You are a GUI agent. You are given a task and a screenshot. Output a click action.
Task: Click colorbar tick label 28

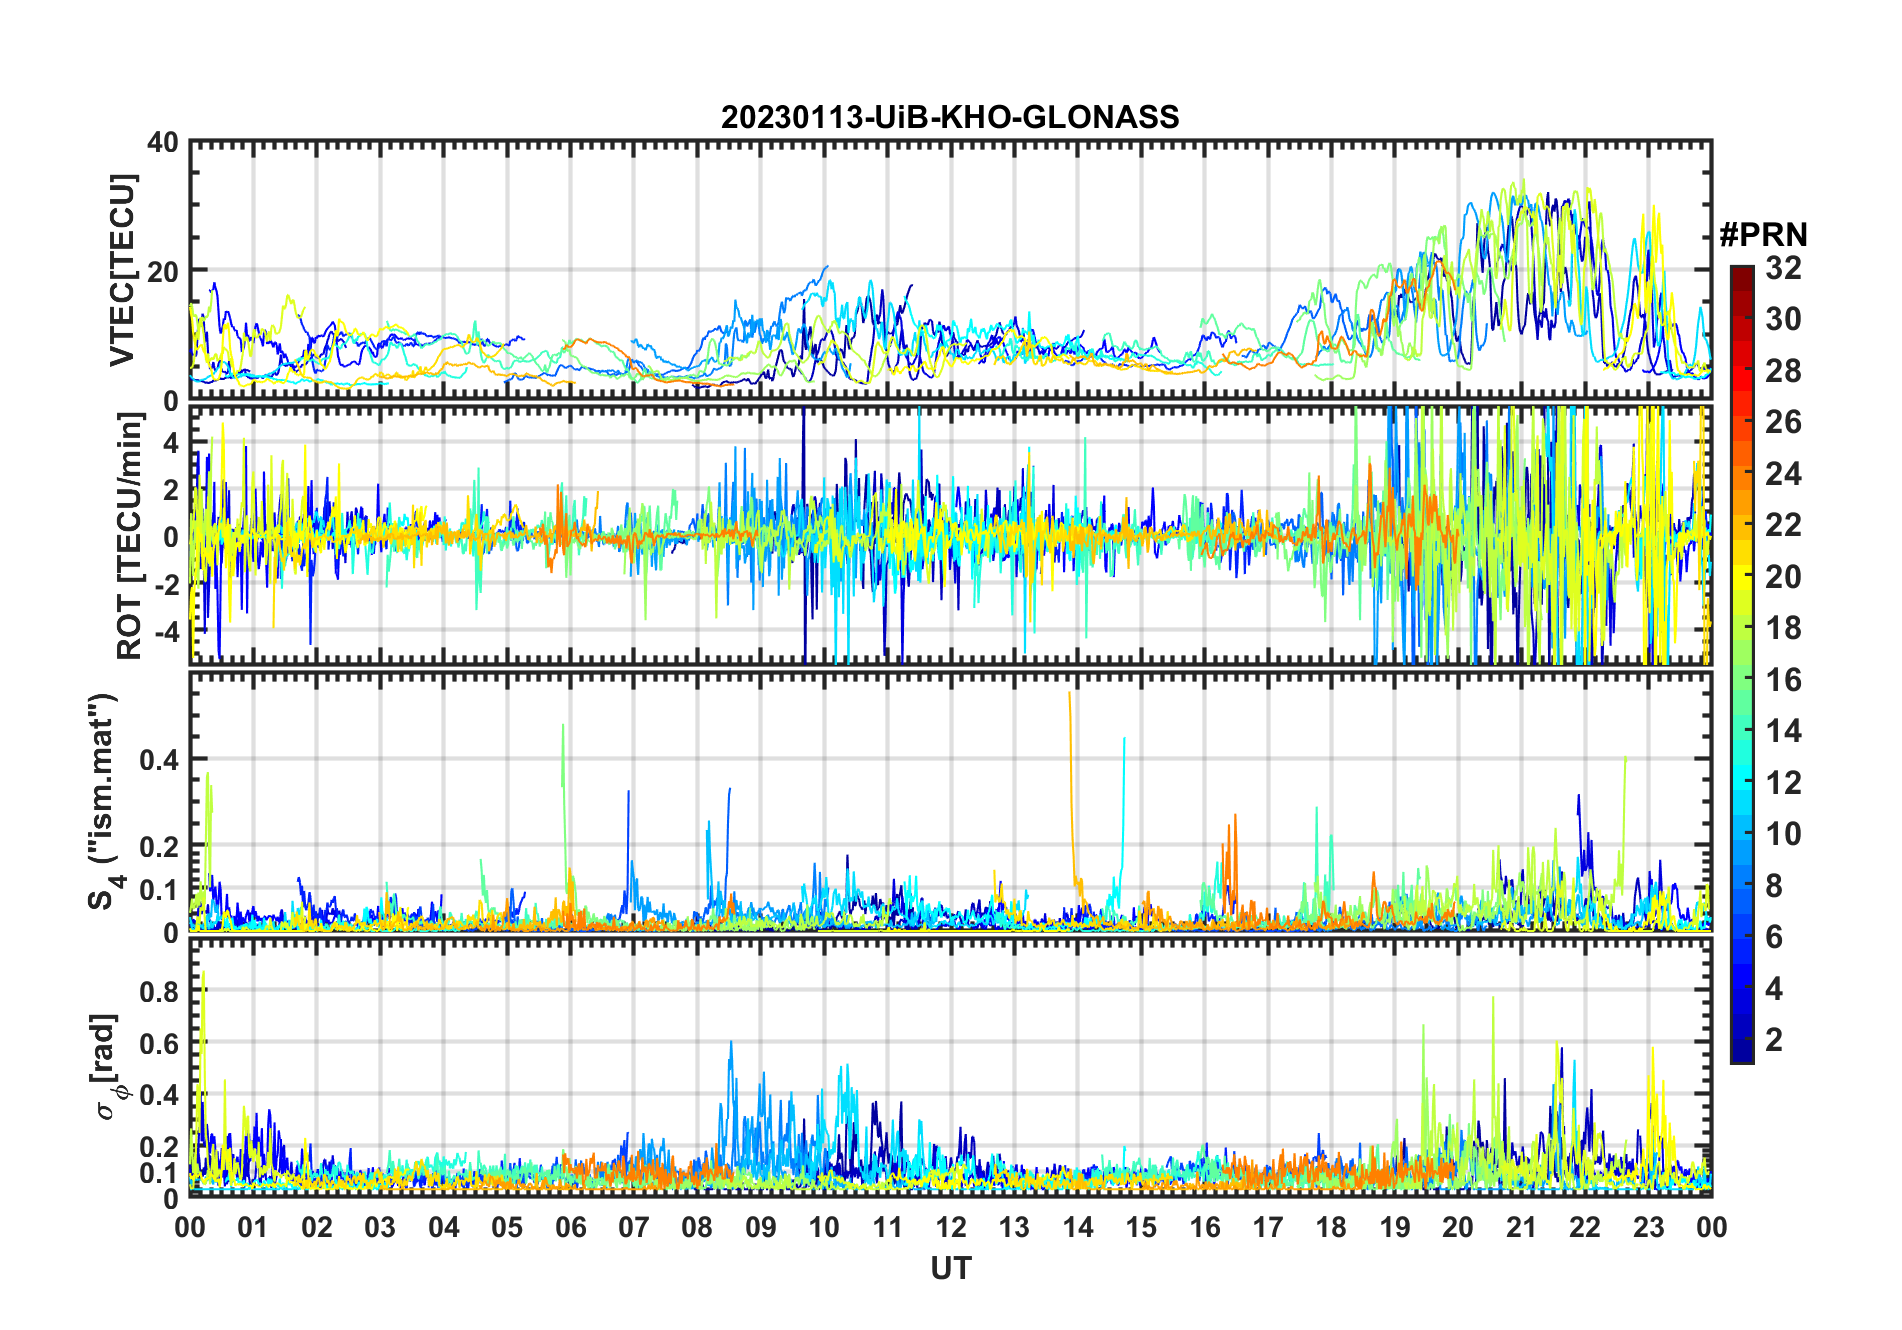point(1783,371)
